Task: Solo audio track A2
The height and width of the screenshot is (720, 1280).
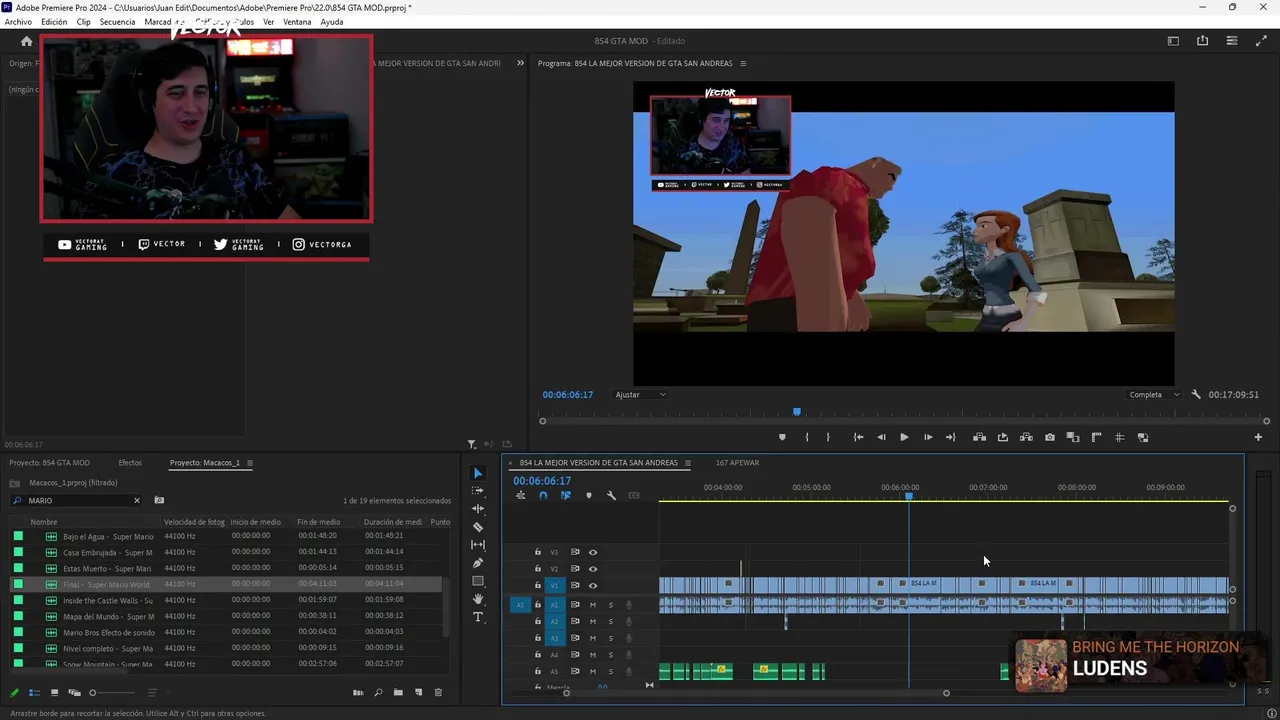Action: pos(611,622)
